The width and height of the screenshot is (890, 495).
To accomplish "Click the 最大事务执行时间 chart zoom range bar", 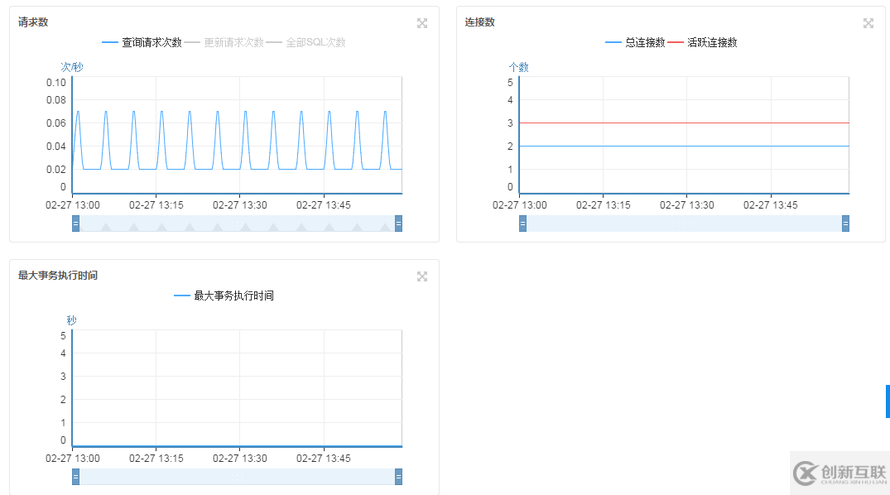I will 237,477.
